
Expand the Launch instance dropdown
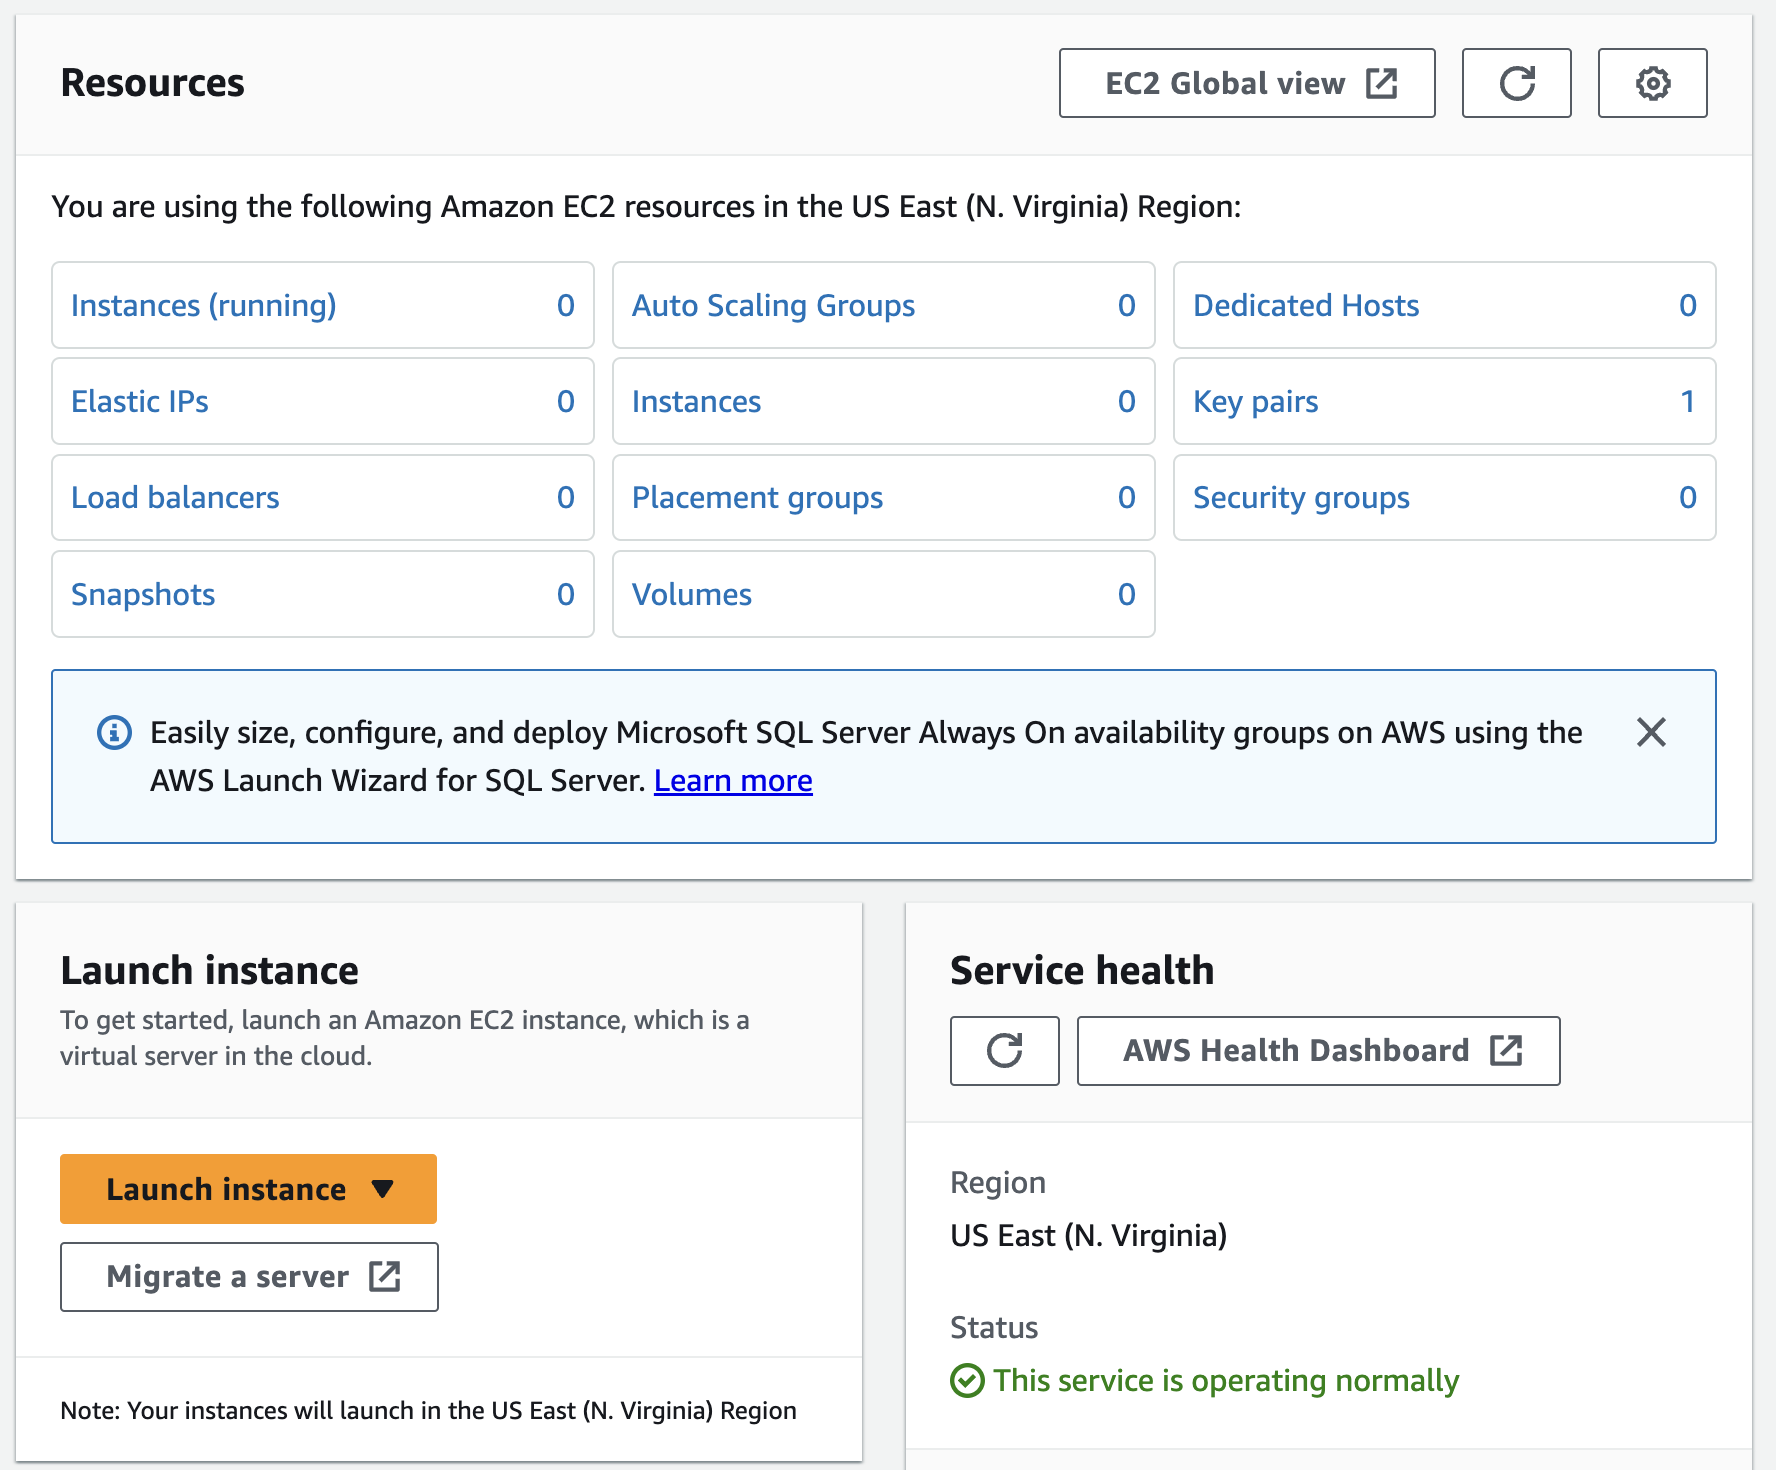coord(381,1189)
